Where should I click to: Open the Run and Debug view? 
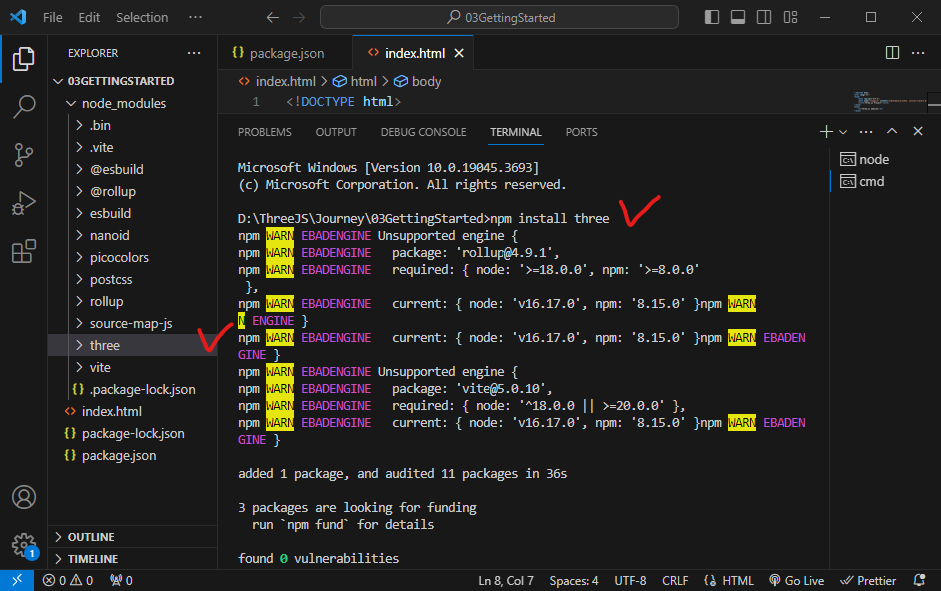point(23,203)
